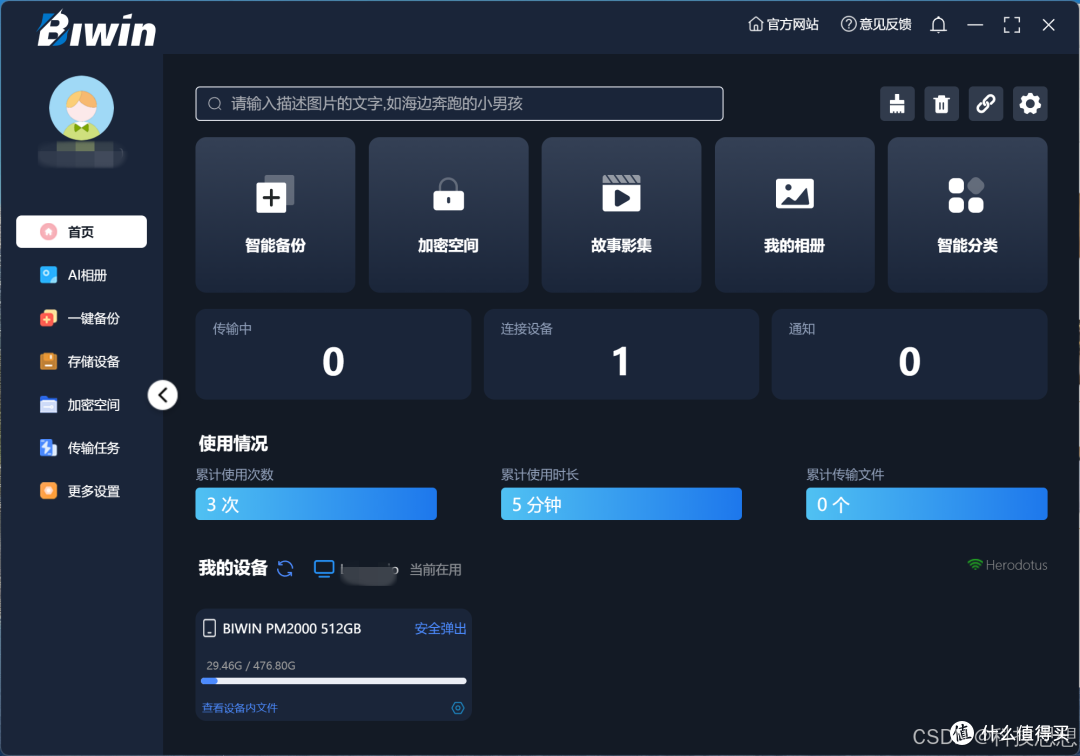Click the 通知 count card
Image resolution: width=1080 pixels, height=756 pixels.
tap(909, 354)
